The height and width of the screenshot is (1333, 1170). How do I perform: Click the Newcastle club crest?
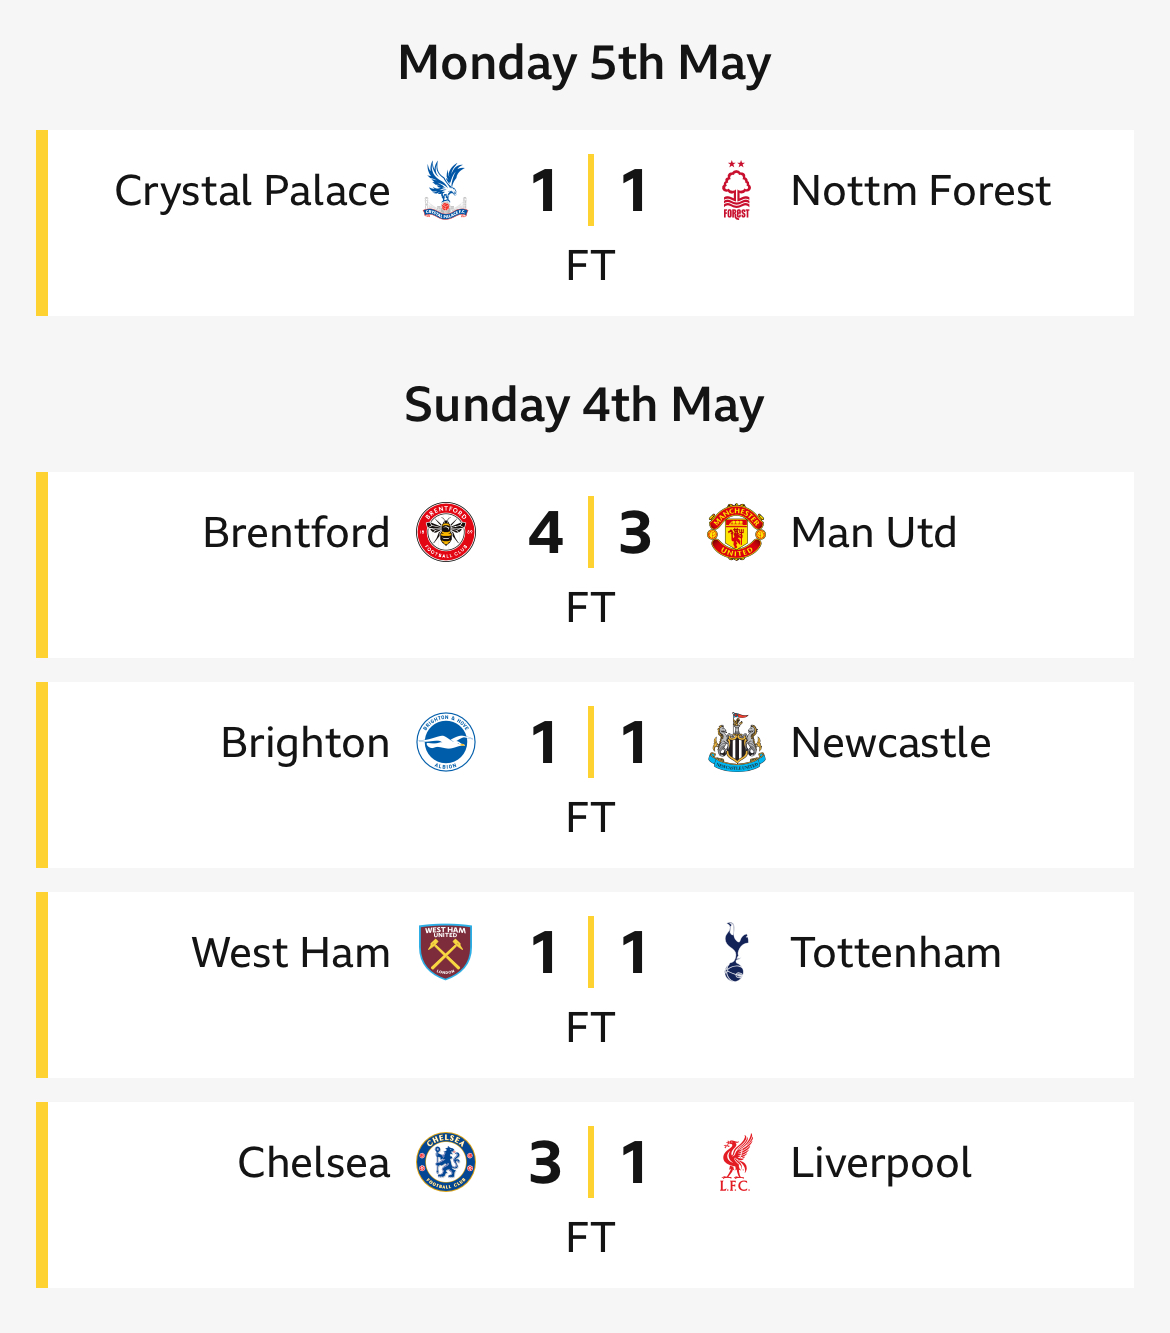click(x=736, y=742)
